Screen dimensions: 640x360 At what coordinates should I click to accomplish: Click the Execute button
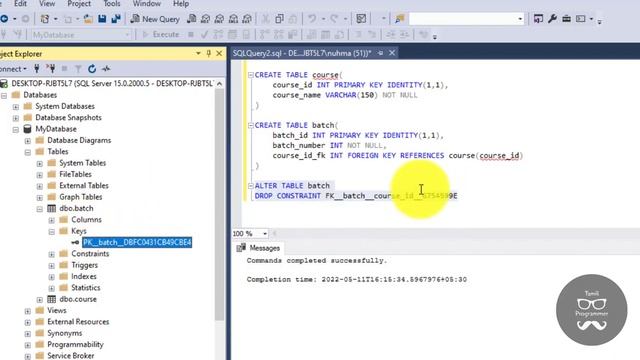[x=161, y=35]
